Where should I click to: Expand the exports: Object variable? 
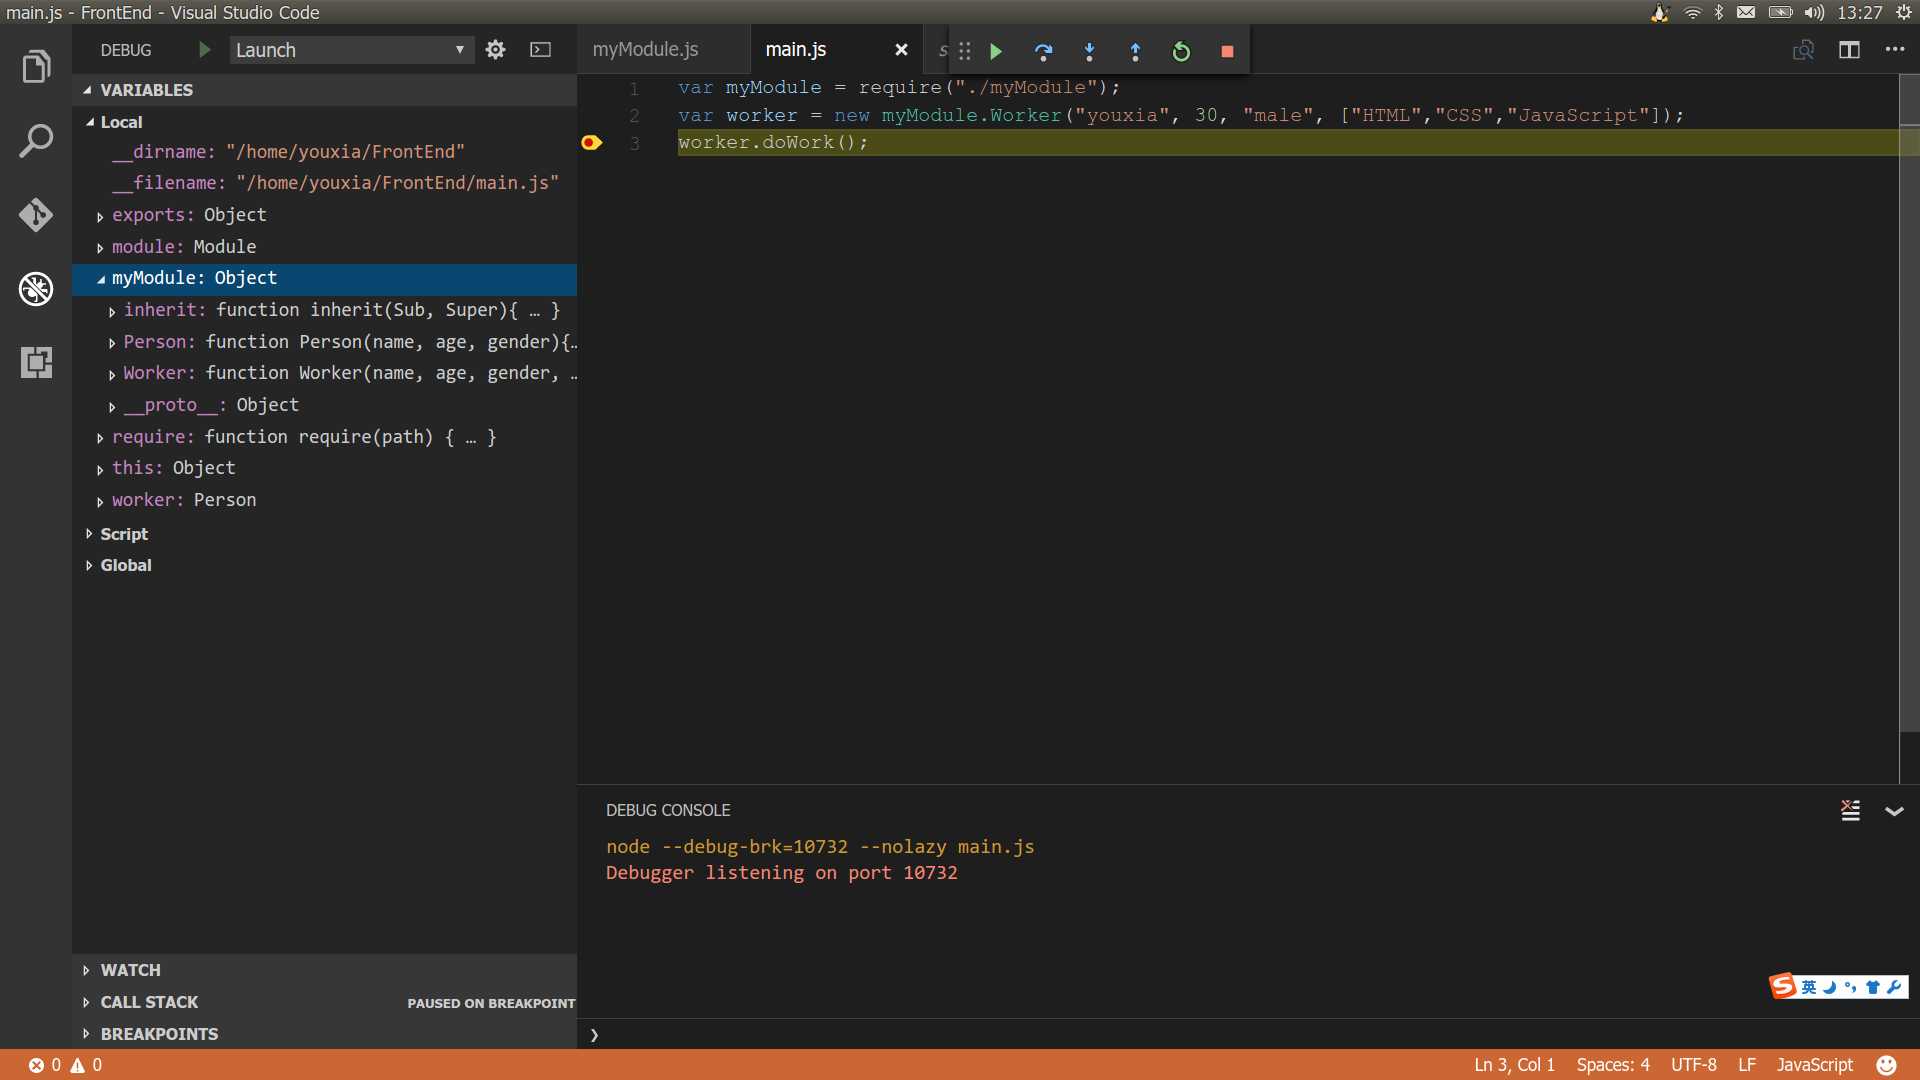100,216
